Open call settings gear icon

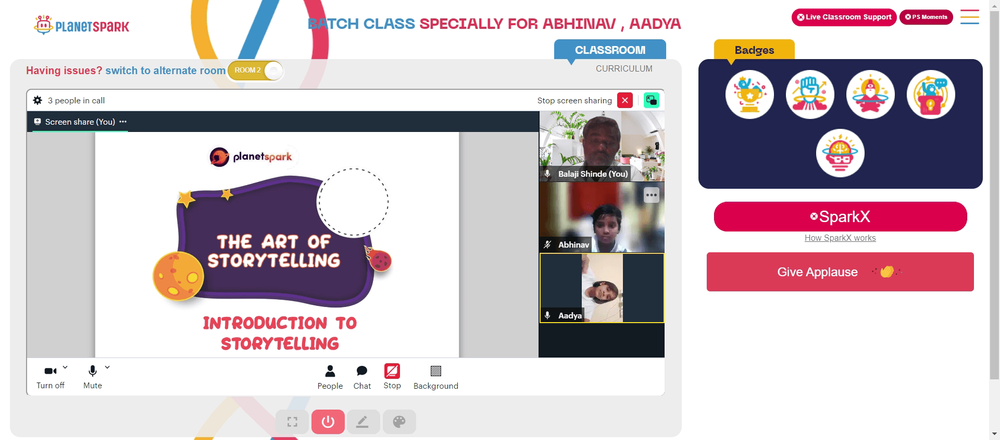coord(38,100)
